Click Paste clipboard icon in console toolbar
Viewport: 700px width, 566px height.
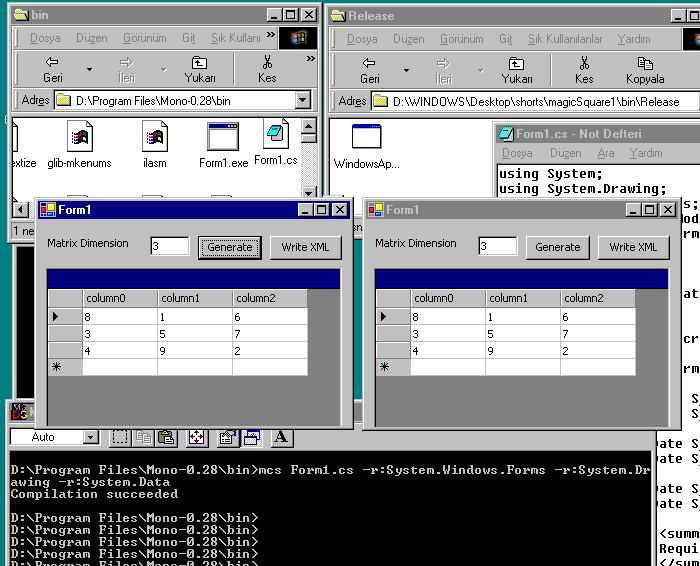pos(166,437)
